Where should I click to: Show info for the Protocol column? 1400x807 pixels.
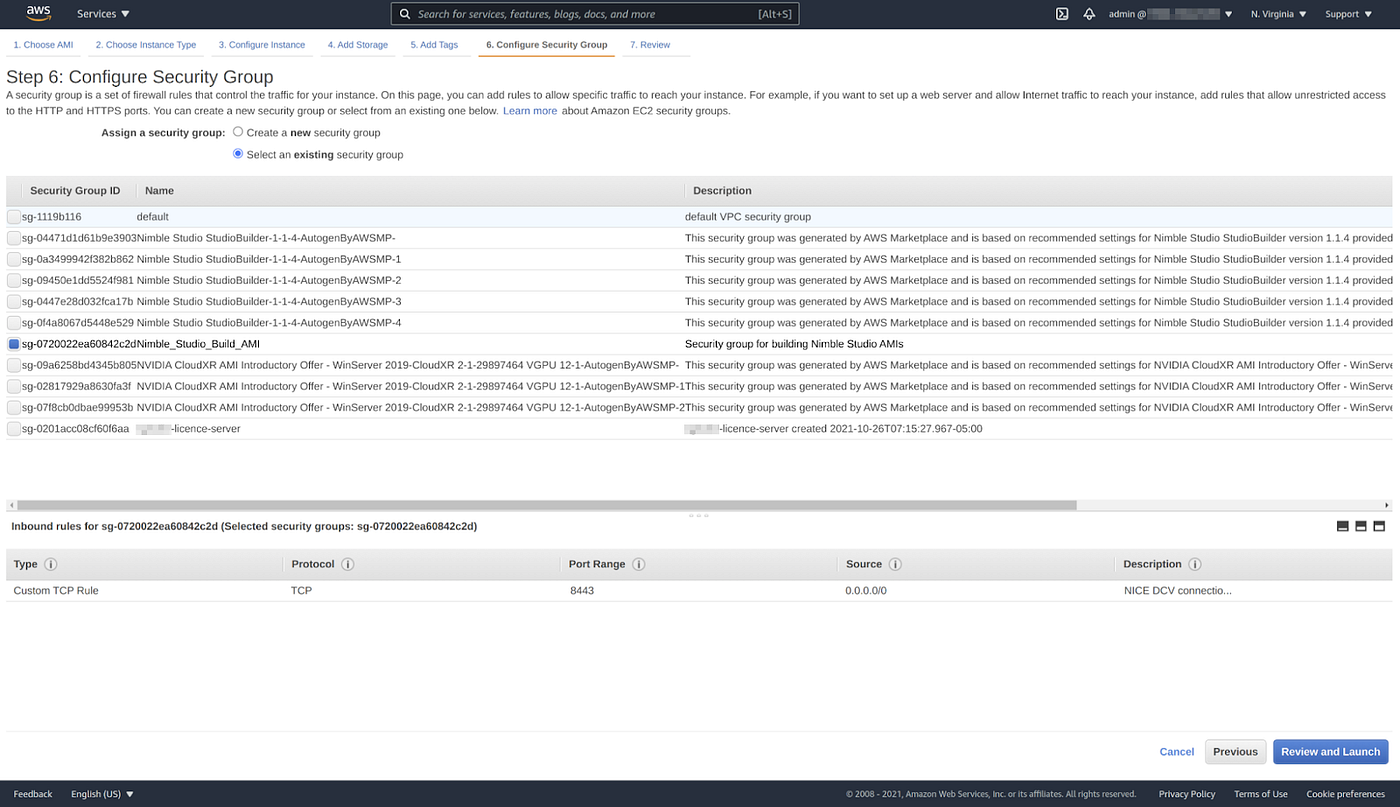coord(347,564)
